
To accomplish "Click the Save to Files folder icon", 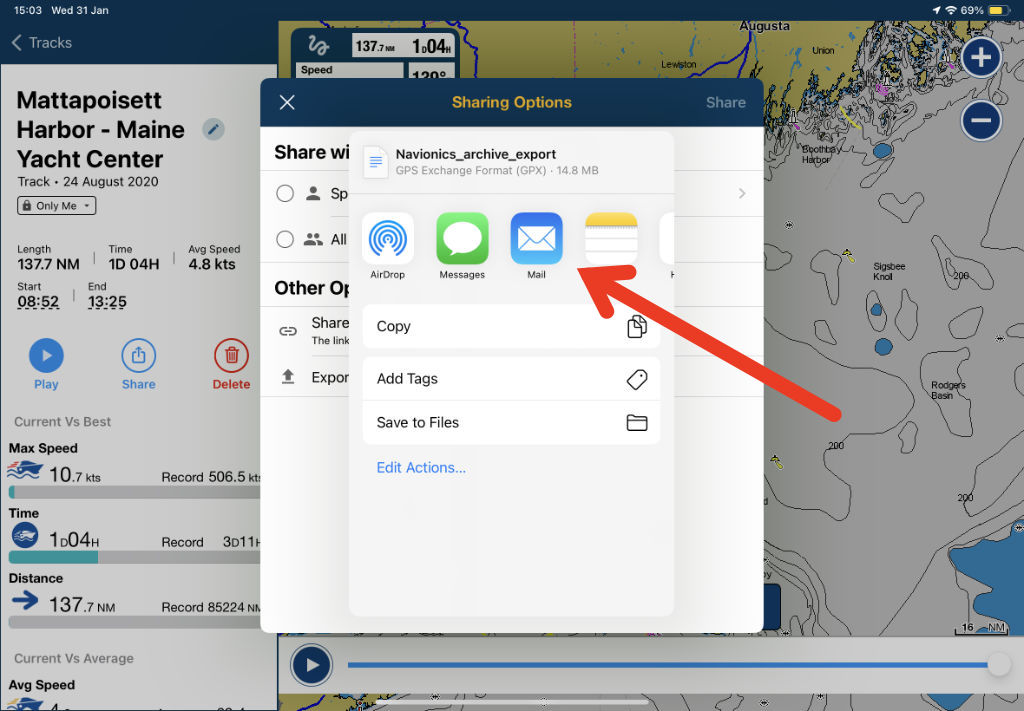I will [637, 423].
